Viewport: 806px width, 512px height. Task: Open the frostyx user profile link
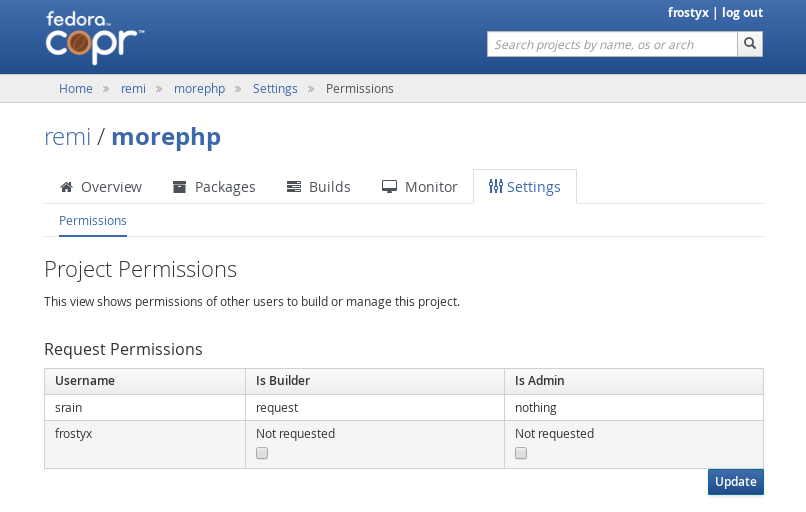[688, 13]
